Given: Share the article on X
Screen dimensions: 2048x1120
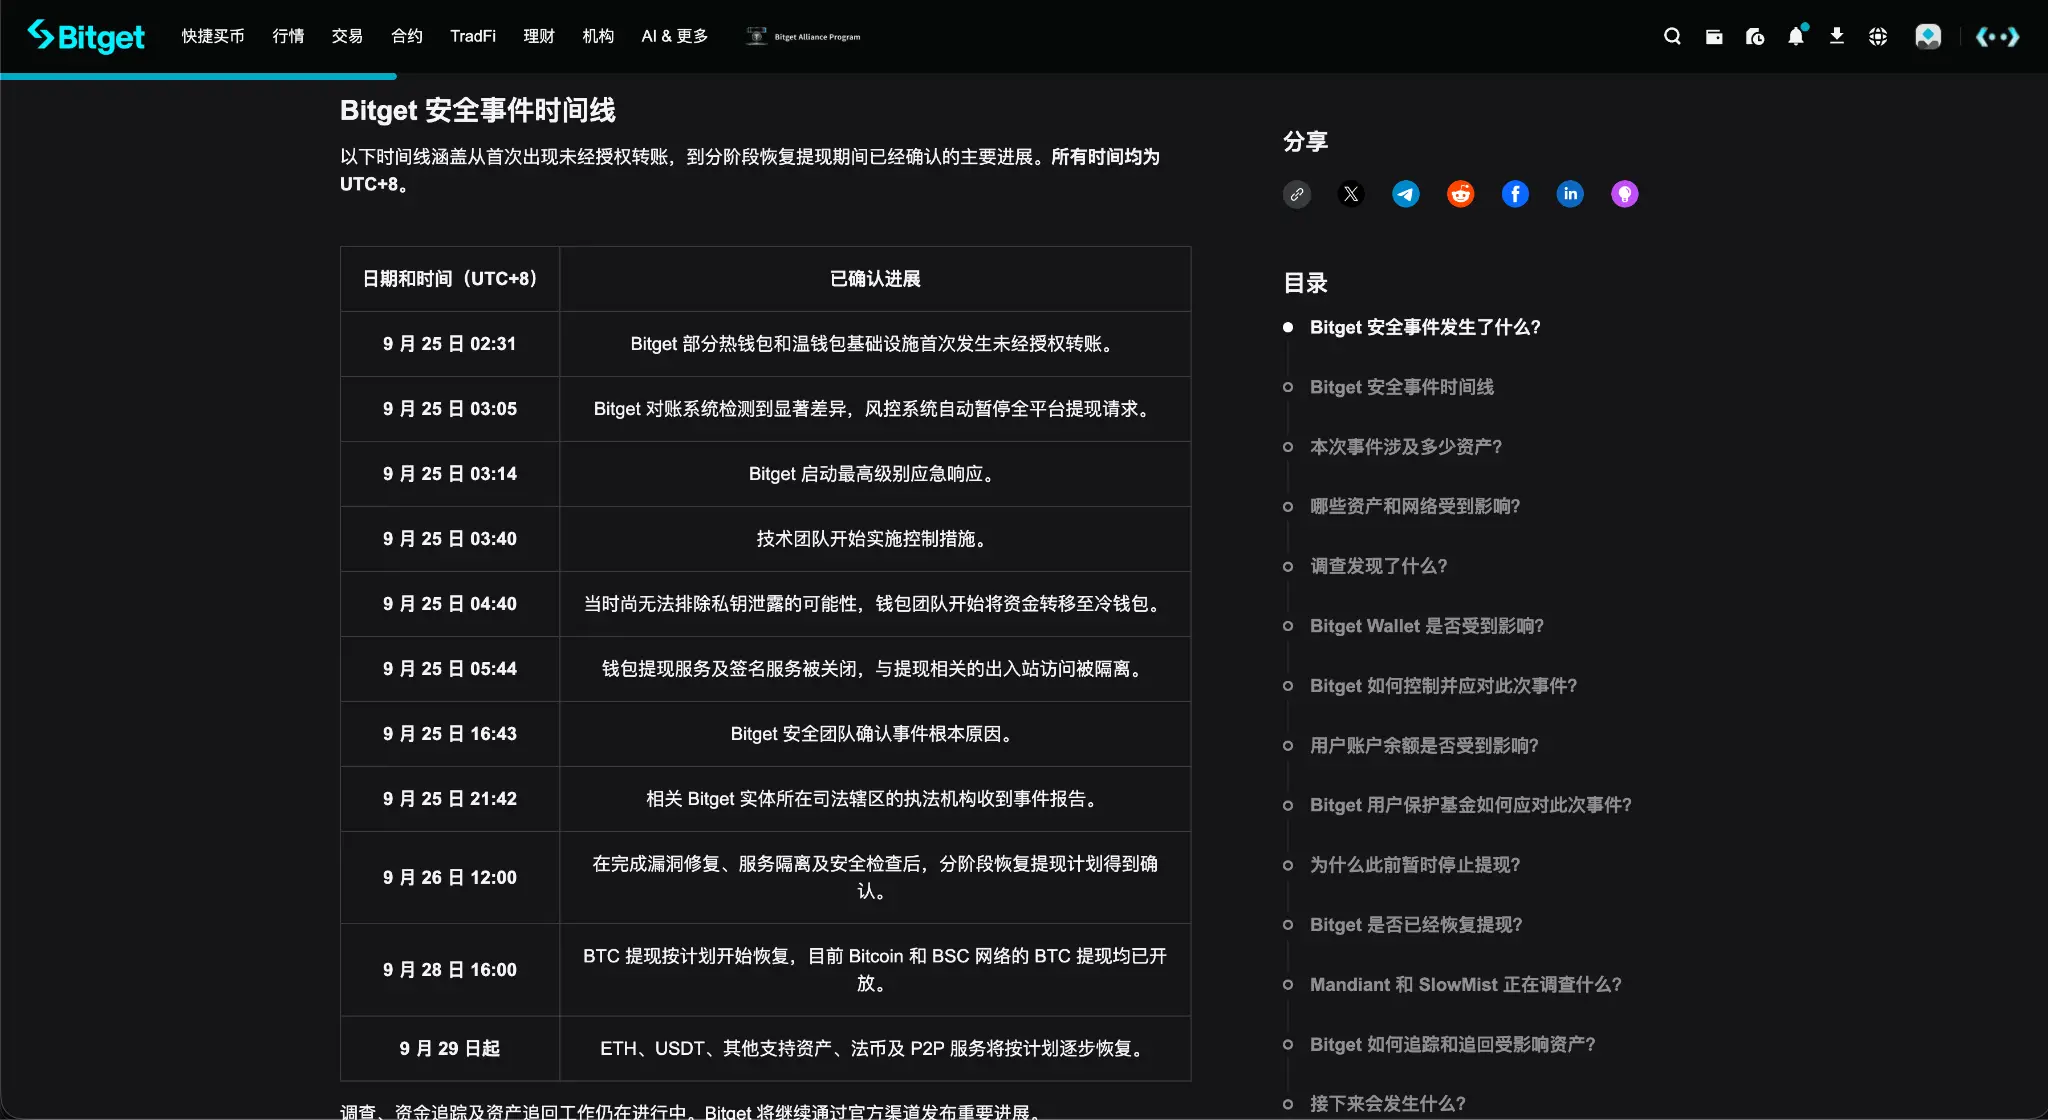Looking at the screenshot, I should tap(1352, 194).
